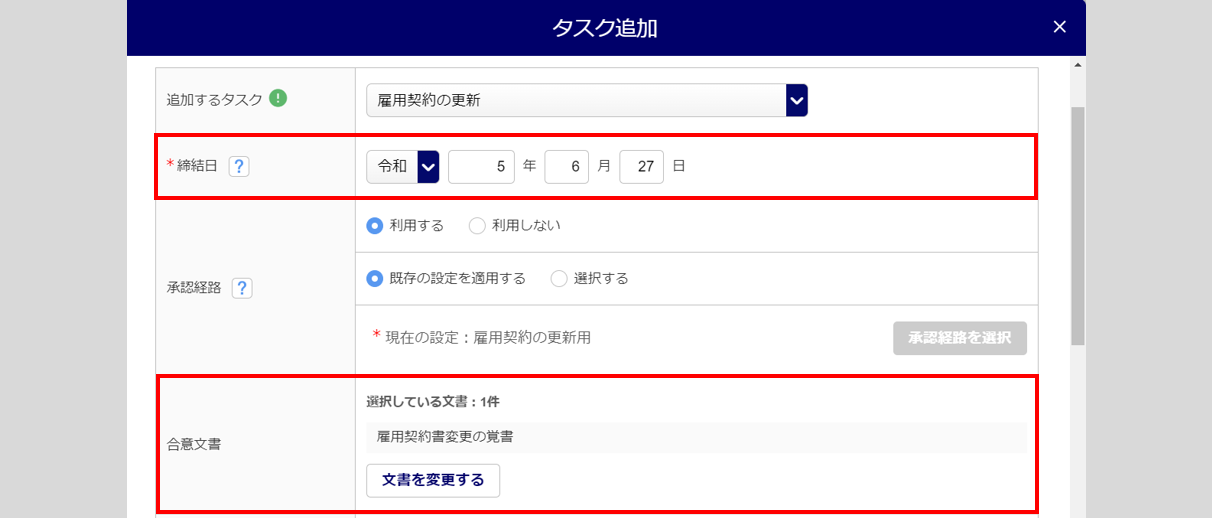1212x518 pixels.
Task: Open the help icon next to 締結日
Action: point(239,167)
